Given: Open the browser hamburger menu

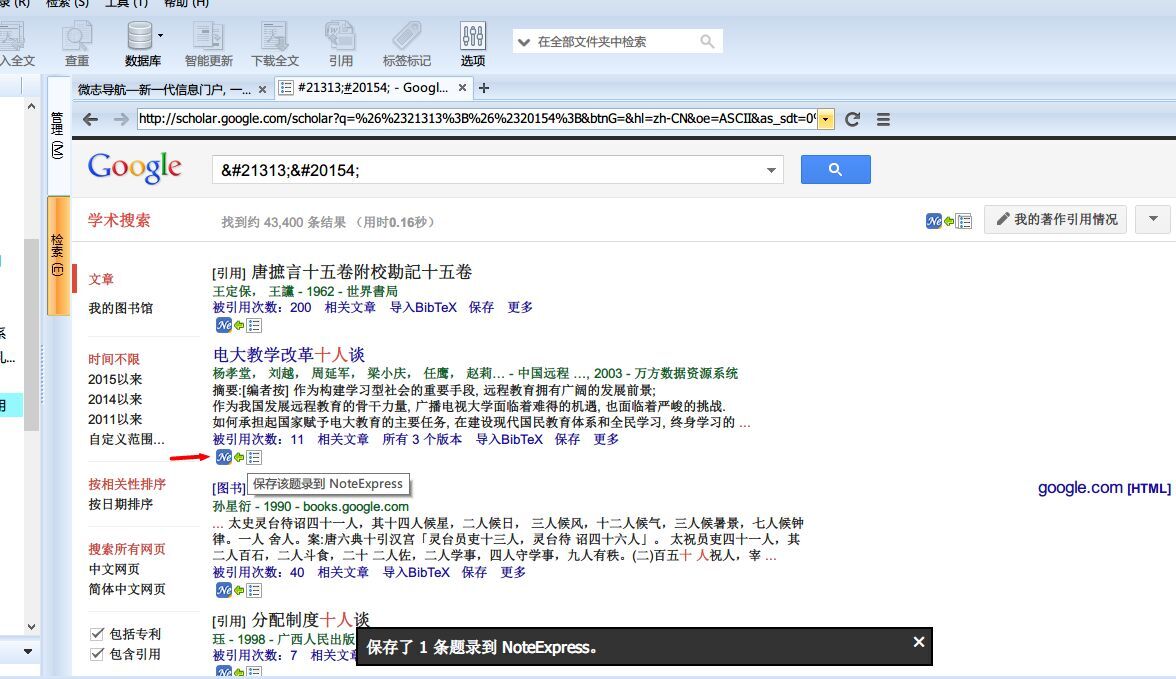Looking at the screenshot, I should coord(884,119).
